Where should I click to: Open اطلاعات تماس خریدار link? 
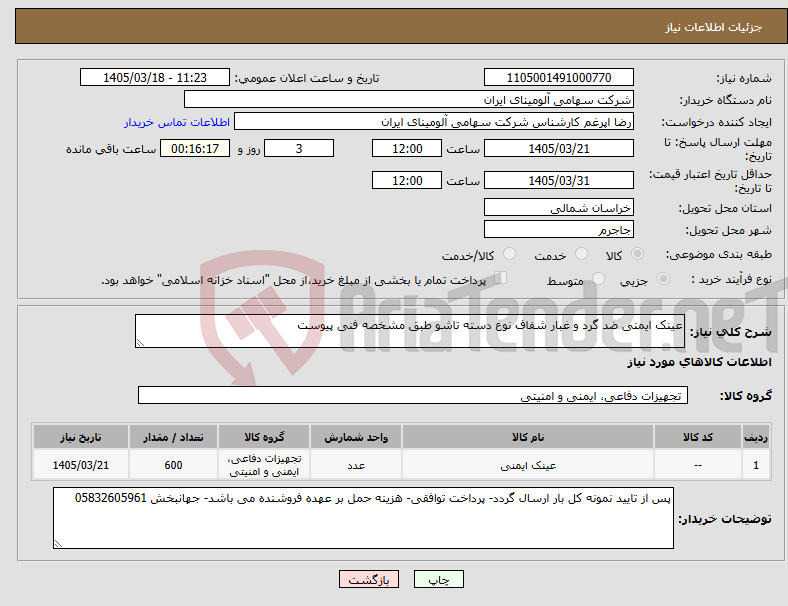(177, 122)
